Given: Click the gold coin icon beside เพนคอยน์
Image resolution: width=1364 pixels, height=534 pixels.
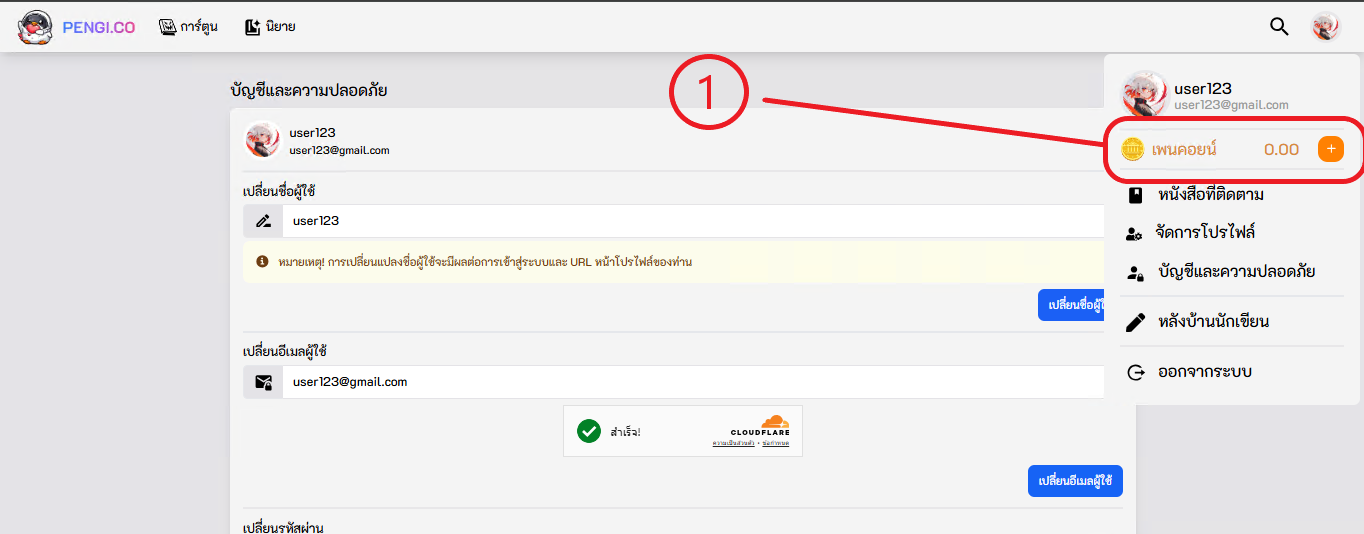Looking at the screenshot, I should [1133, 150].
